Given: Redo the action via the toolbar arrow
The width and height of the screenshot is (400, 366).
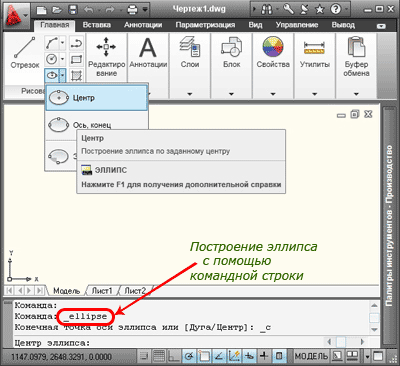Looking at the screenshot, I should coord(110,10).
